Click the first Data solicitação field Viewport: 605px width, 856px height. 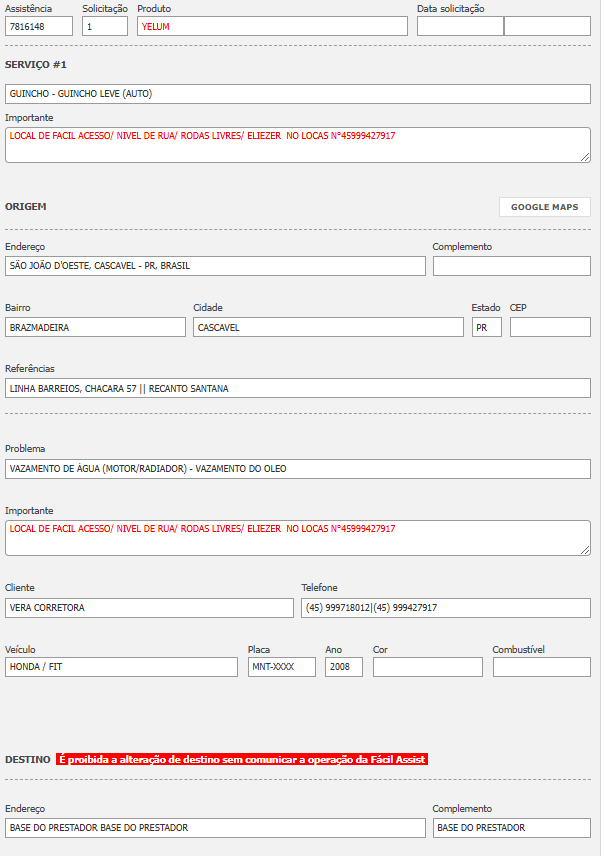click(x=460, y=27)
